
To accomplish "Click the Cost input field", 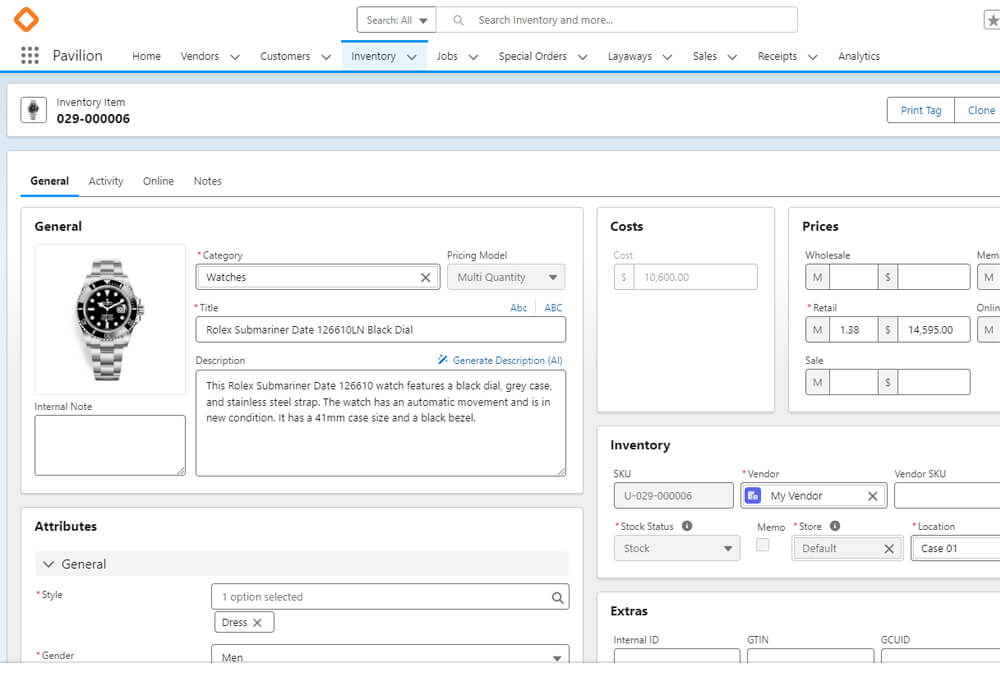I will point(696,278).
